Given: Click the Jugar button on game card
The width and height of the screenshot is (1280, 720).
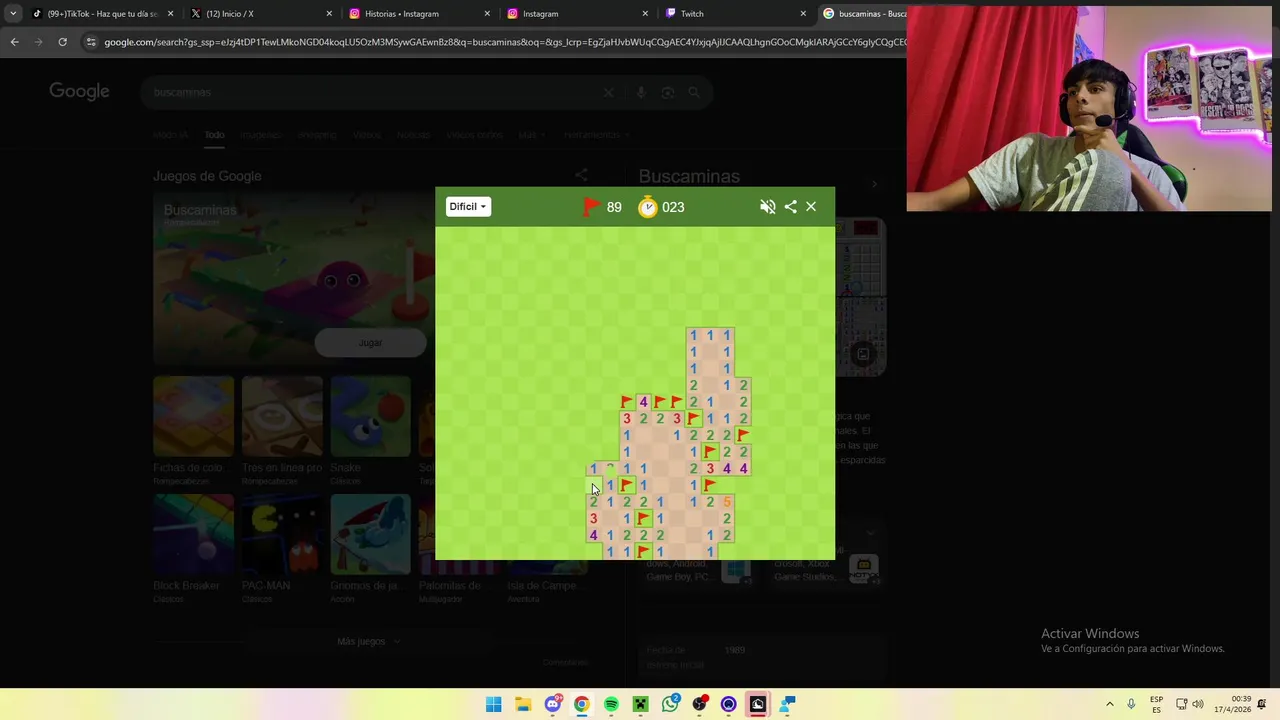Looking at the screenshot, I should coord(370,343).
